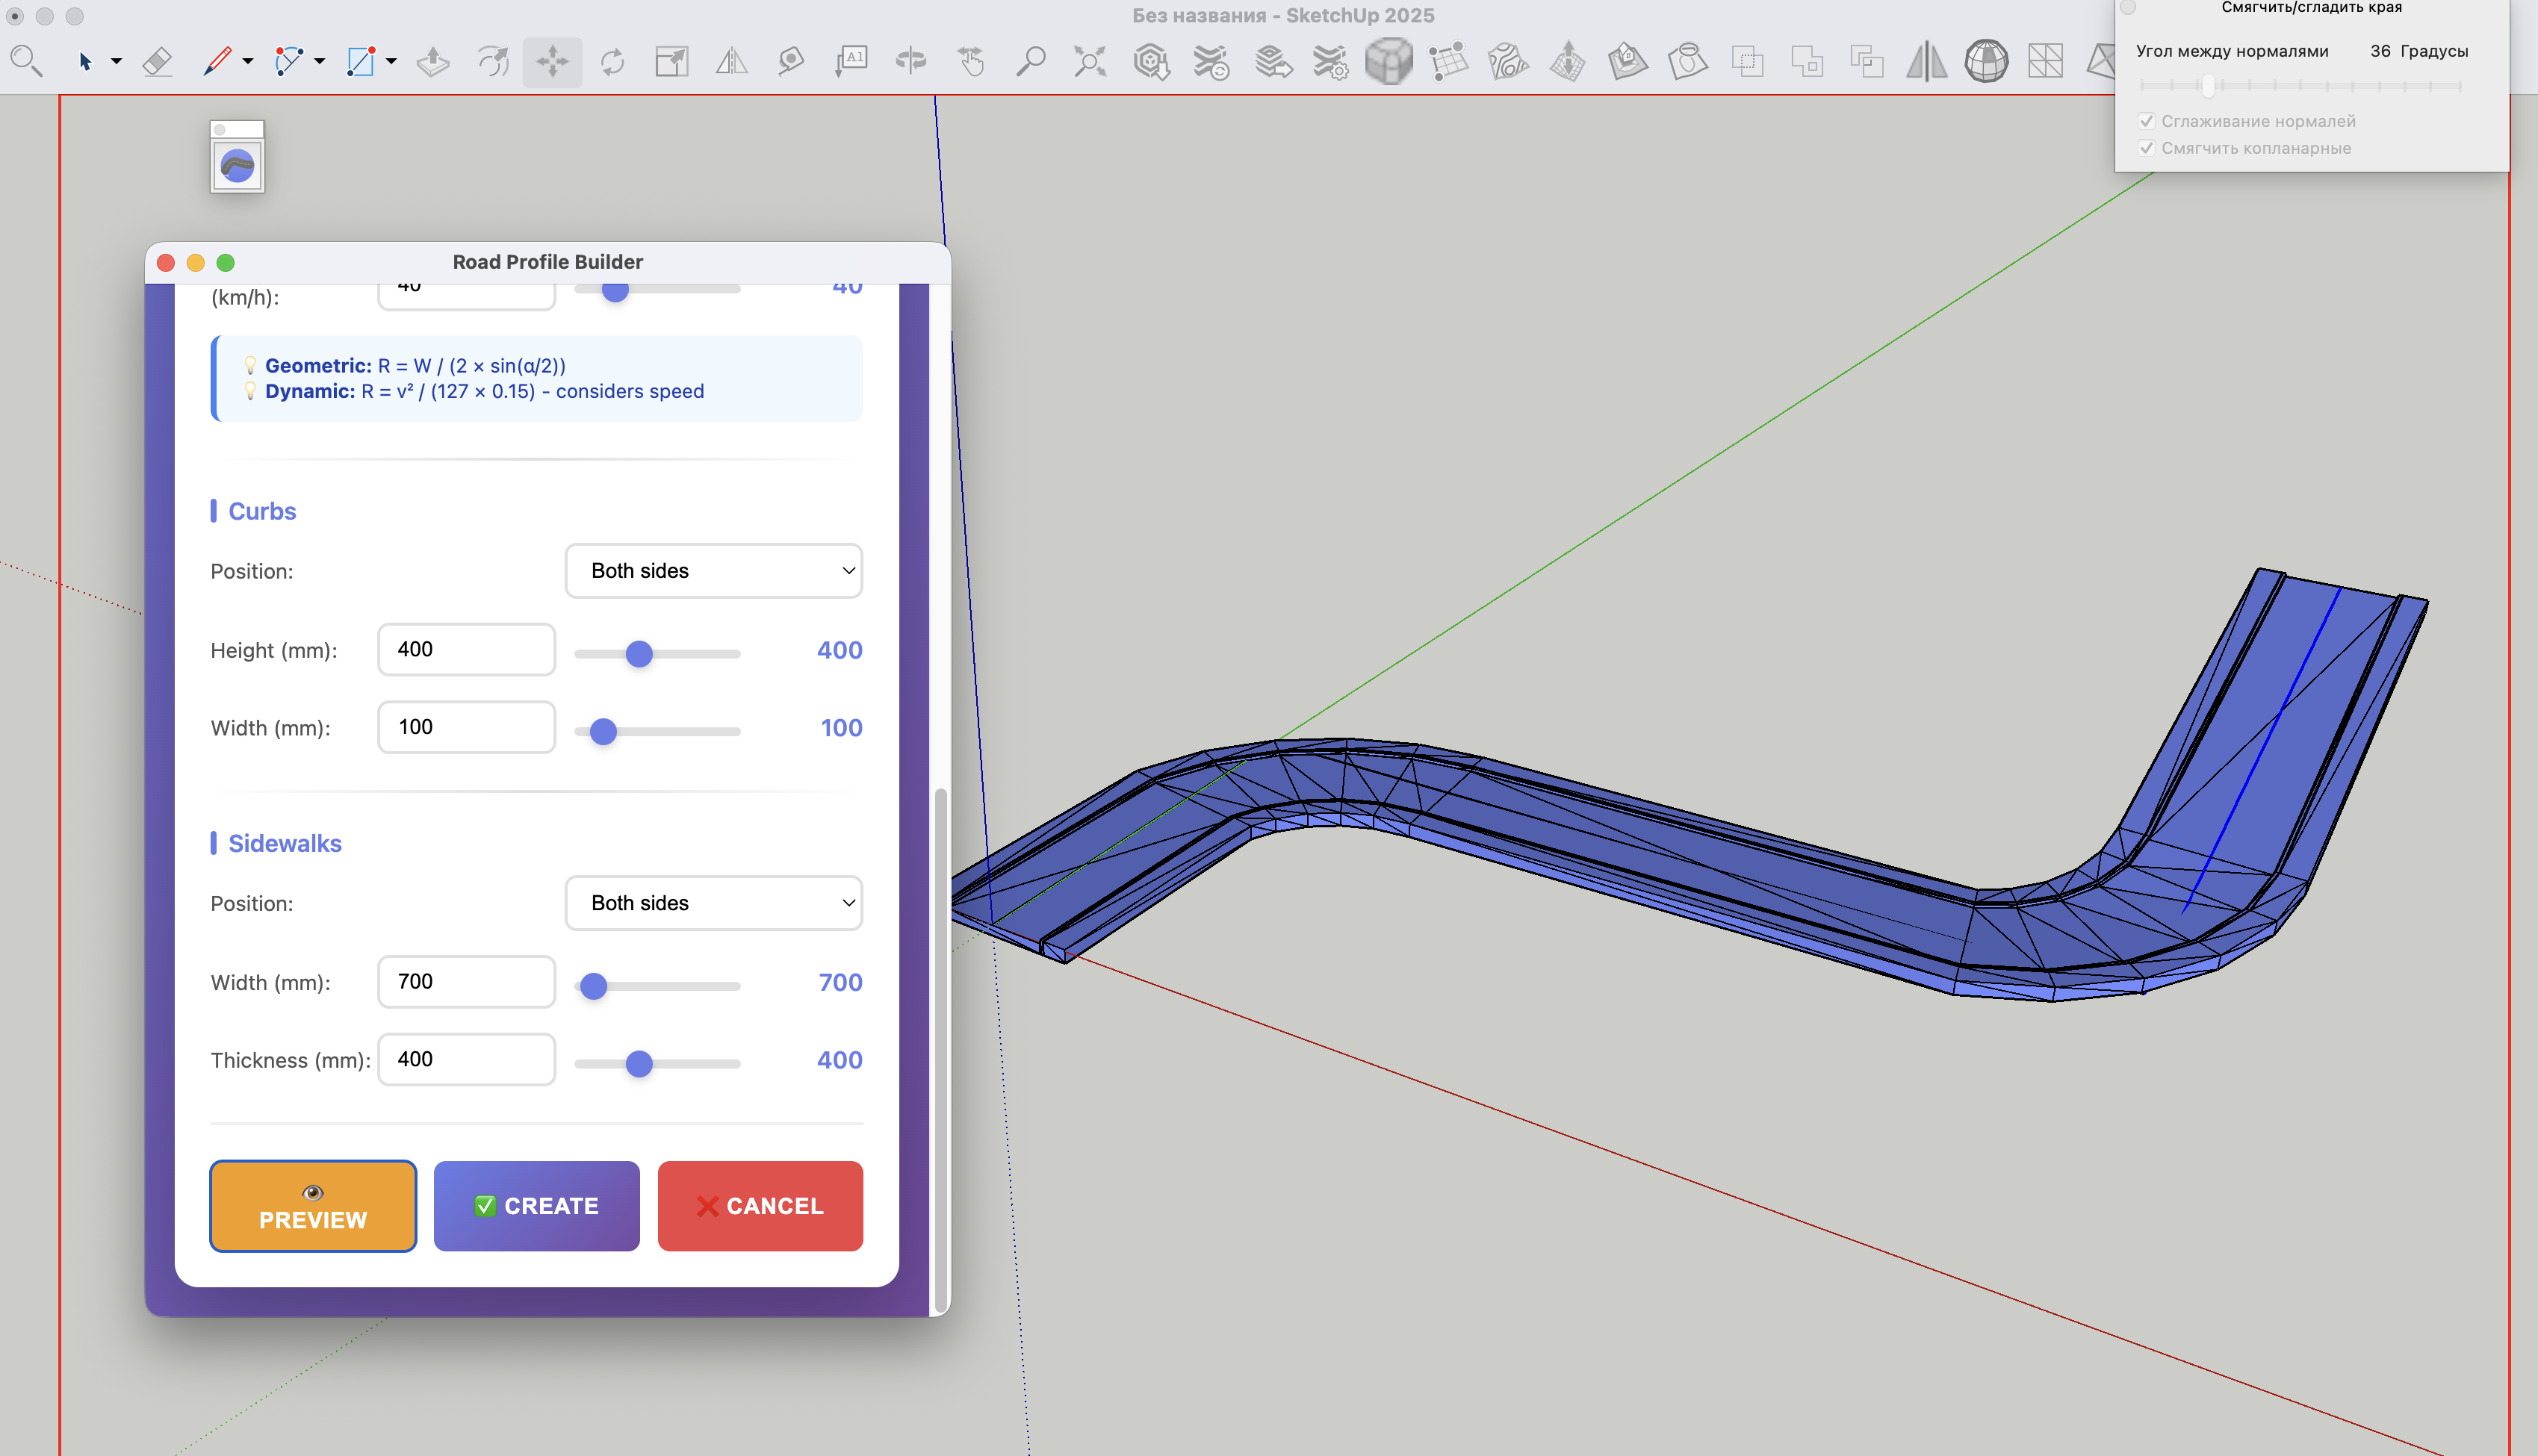Click the road plugin toolbar icon
This screenshot has height=1456, width=2538.
237,165
